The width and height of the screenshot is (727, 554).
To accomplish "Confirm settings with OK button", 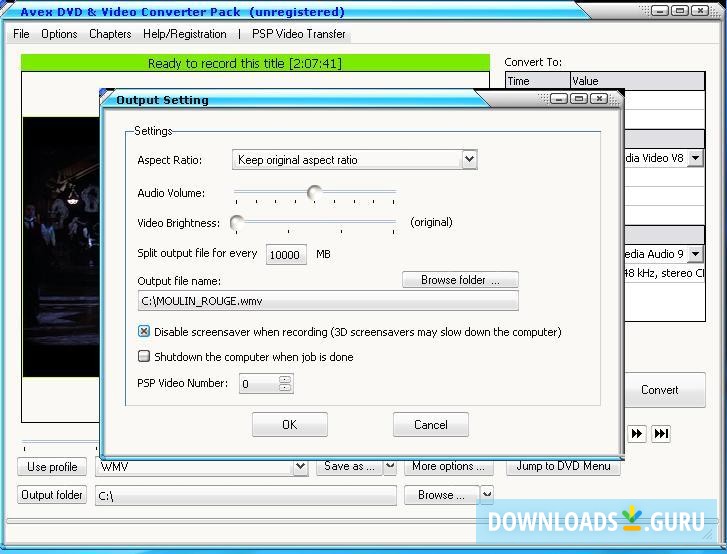I will pos(290,424).
